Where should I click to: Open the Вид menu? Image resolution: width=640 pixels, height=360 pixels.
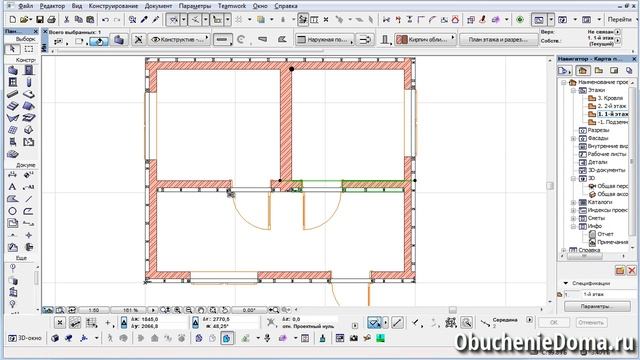click(77, 6)
